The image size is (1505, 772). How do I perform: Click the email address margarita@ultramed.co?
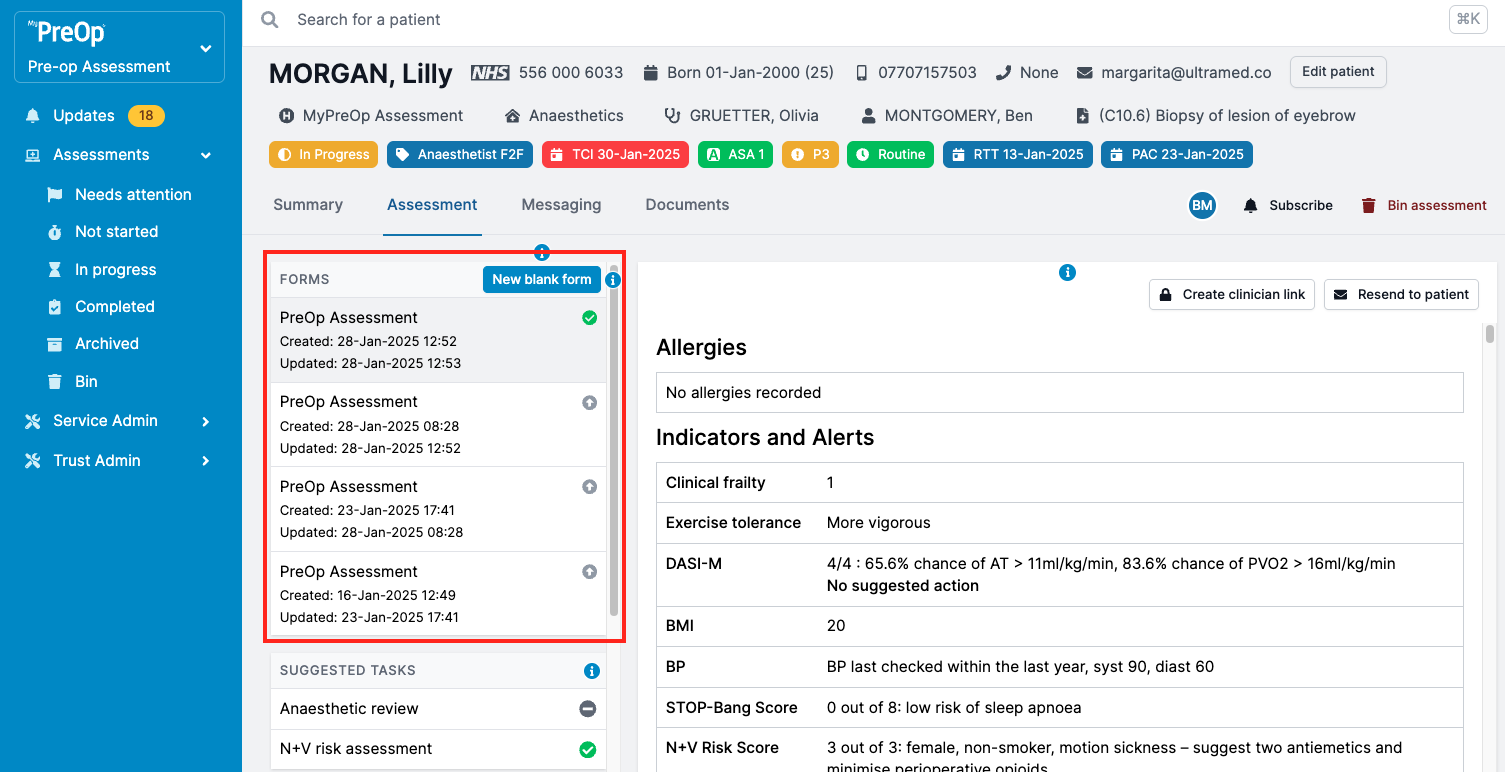[x=1186, y=73]
